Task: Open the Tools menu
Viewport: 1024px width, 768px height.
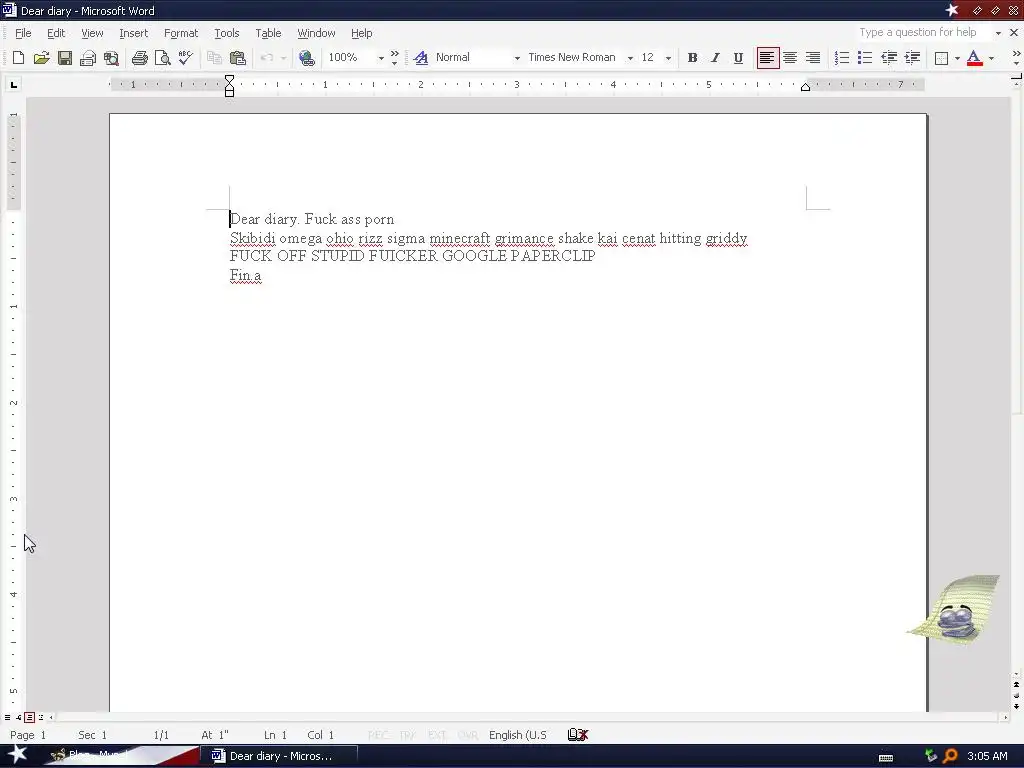Action: coord(227,33)
